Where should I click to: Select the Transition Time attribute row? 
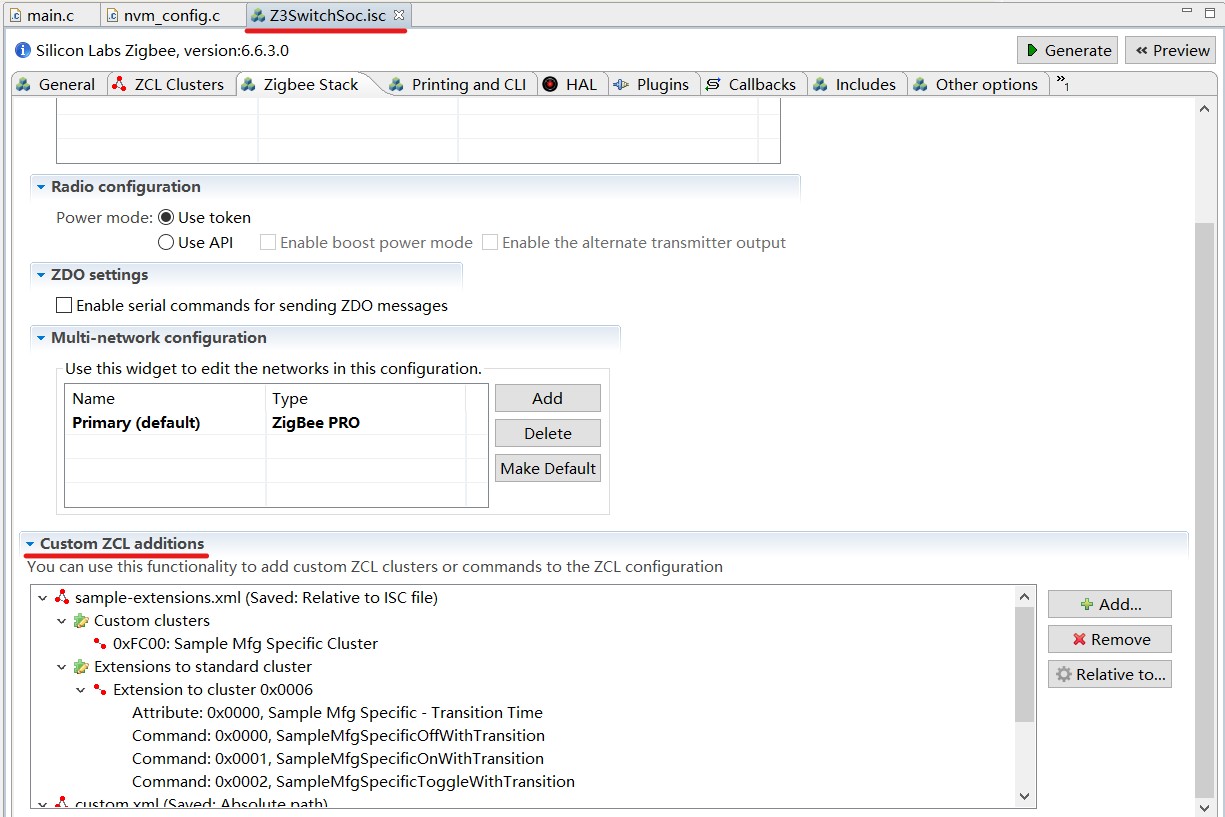click(x=337, y=713)
